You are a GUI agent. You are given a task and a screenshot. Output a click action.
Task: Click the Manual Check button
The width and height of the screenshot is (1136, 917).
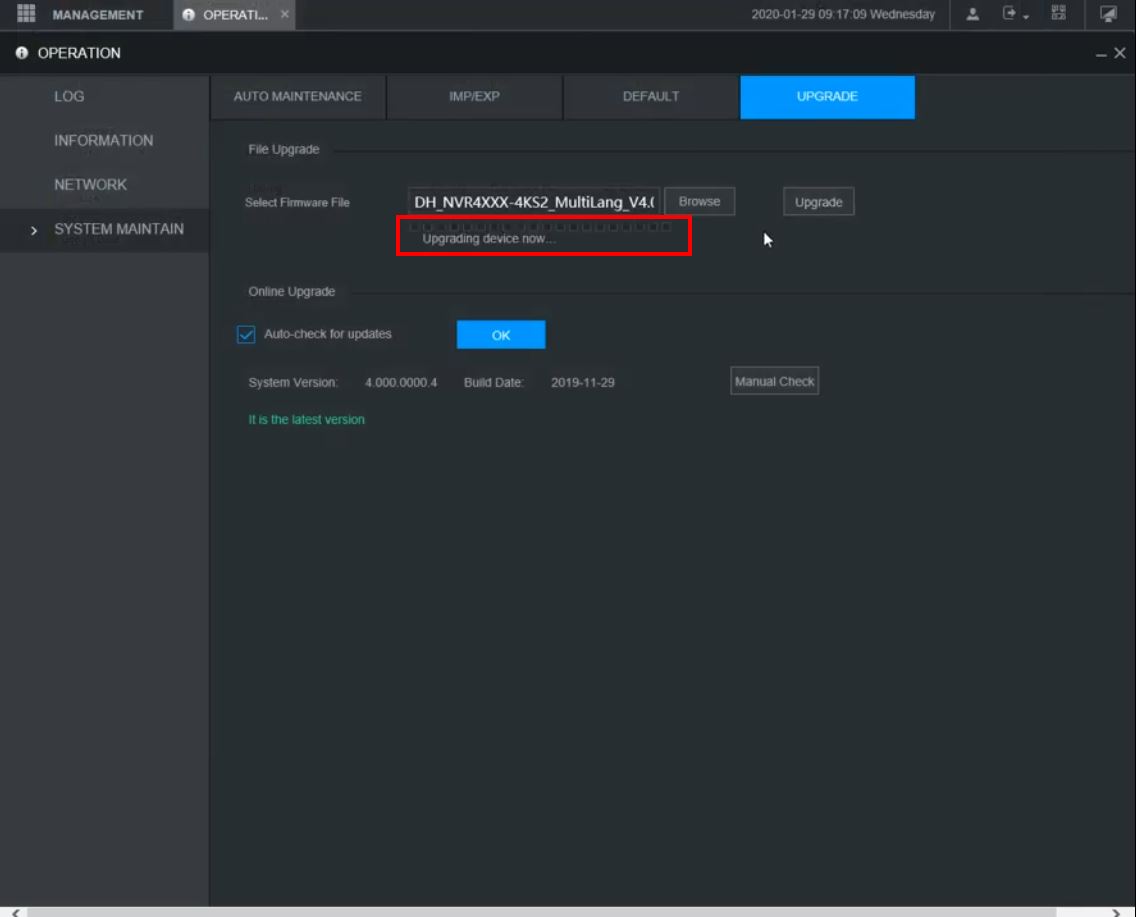pyautogui.click(x=774, y=381)
